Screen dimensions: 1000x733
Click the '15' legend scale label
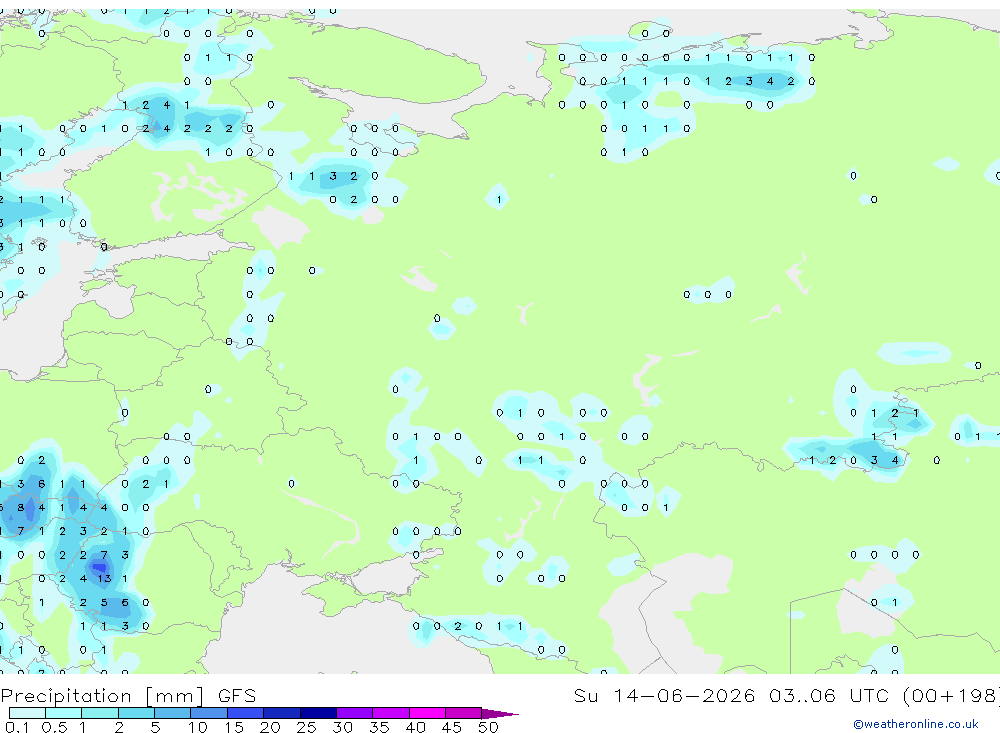coord(234,727)
